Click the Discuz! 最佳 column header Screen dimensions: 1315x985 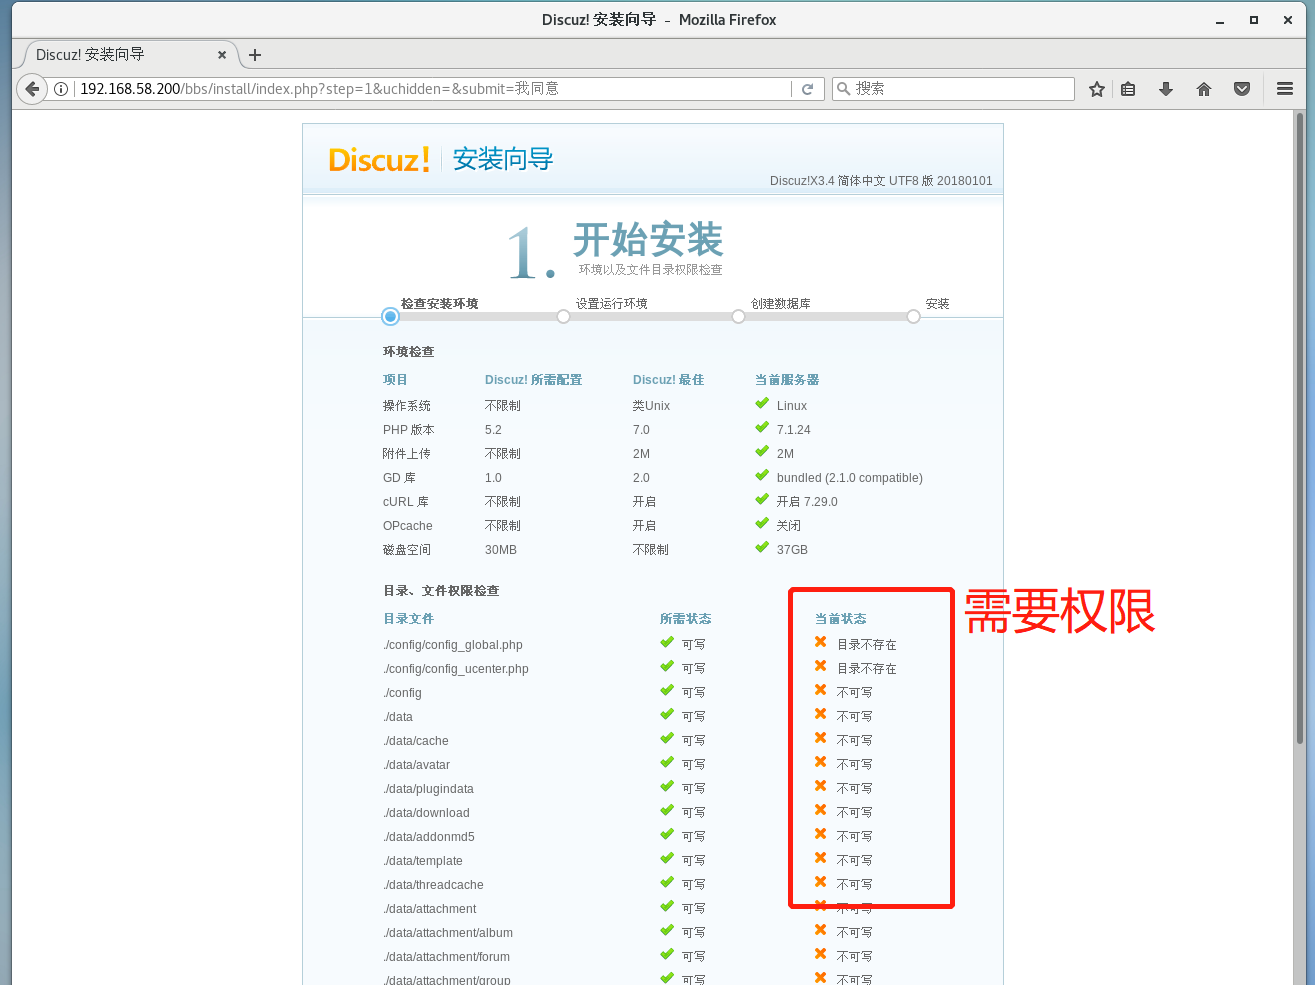668,380
